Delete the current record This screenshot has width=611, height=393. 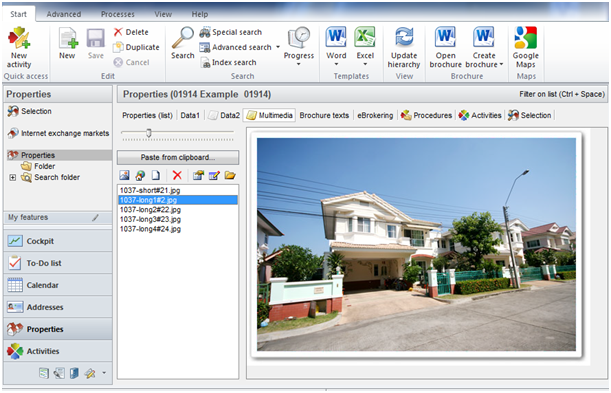coord(131,32)
